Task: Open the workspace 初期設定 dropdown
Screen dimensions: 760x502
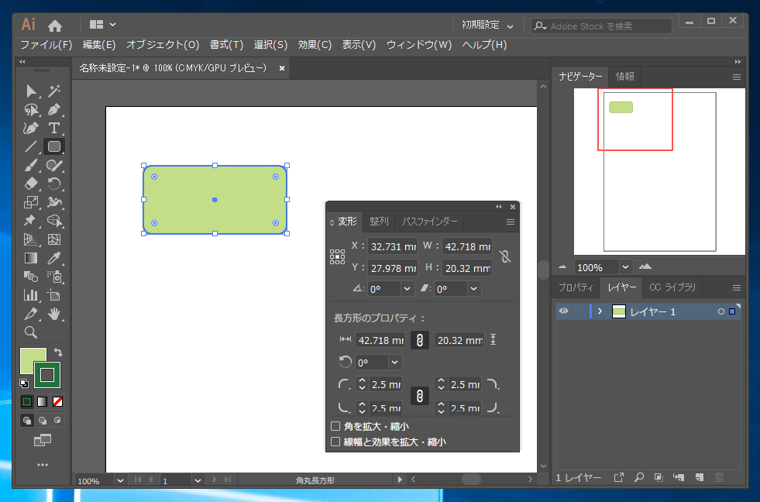Action: pyautogui.click(x=487, y=25)
